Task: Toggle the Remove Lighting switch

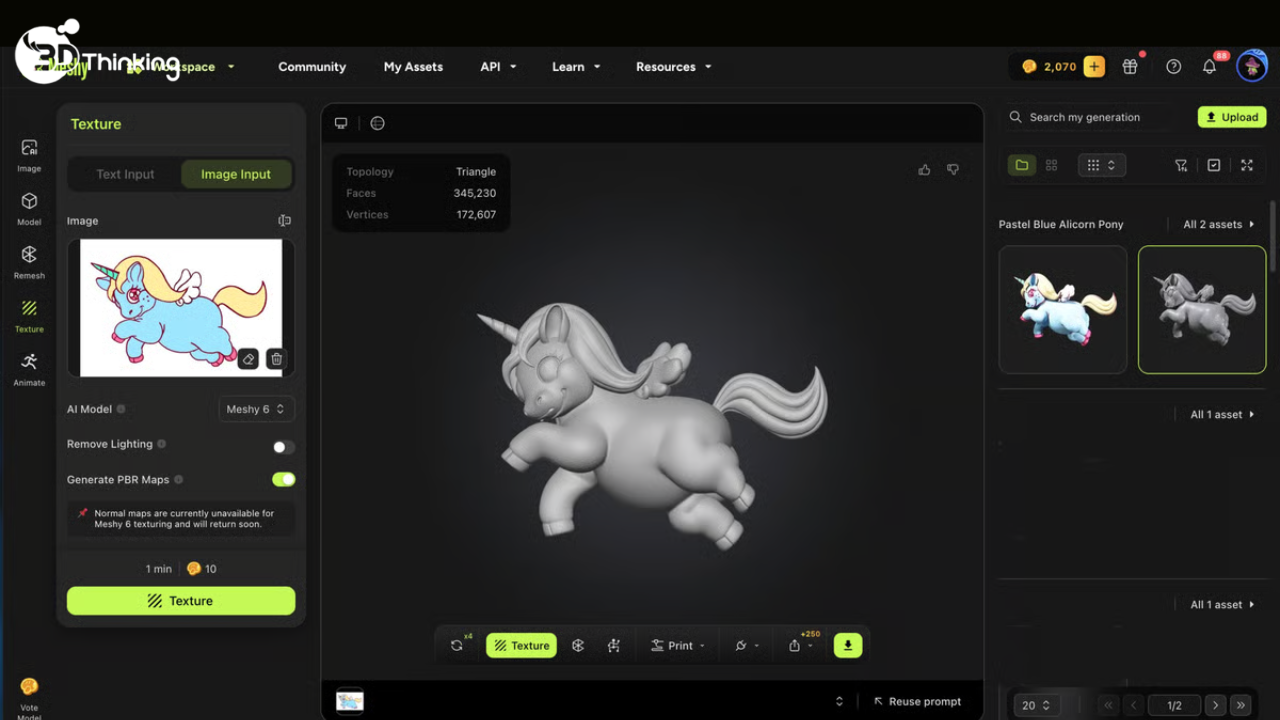Action: point(283,447)
